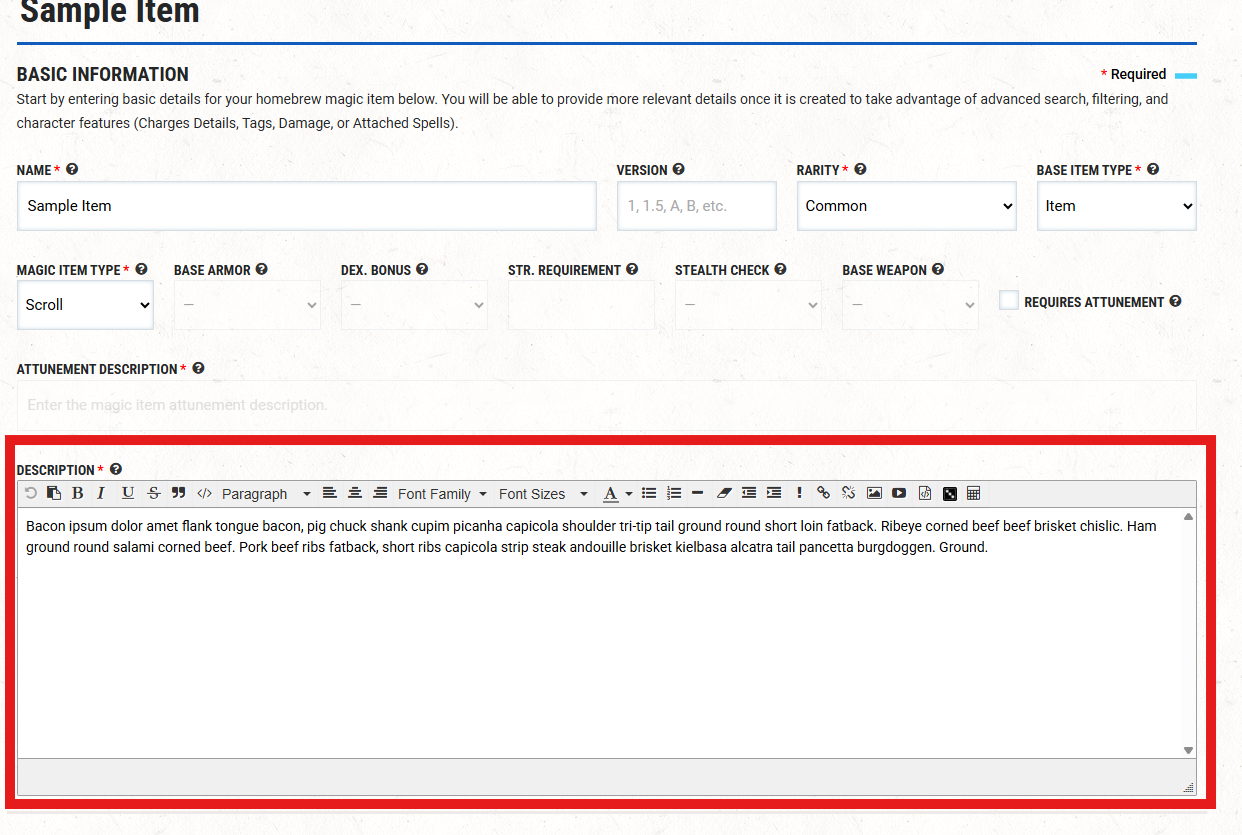
Task: Insert an image via the toolbar
Action: click(x=874, y=493)
